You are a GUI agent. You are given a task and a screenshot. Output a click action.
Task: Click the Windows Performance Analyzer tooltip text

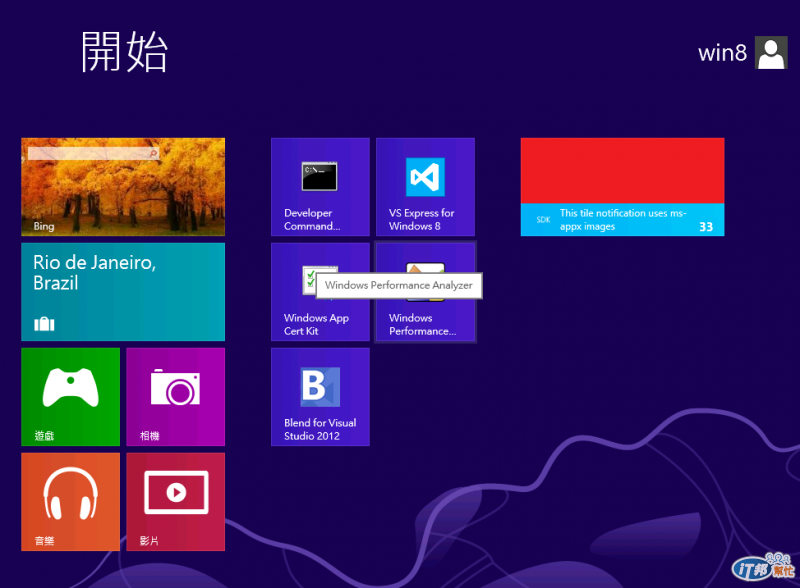coord(398,285)
